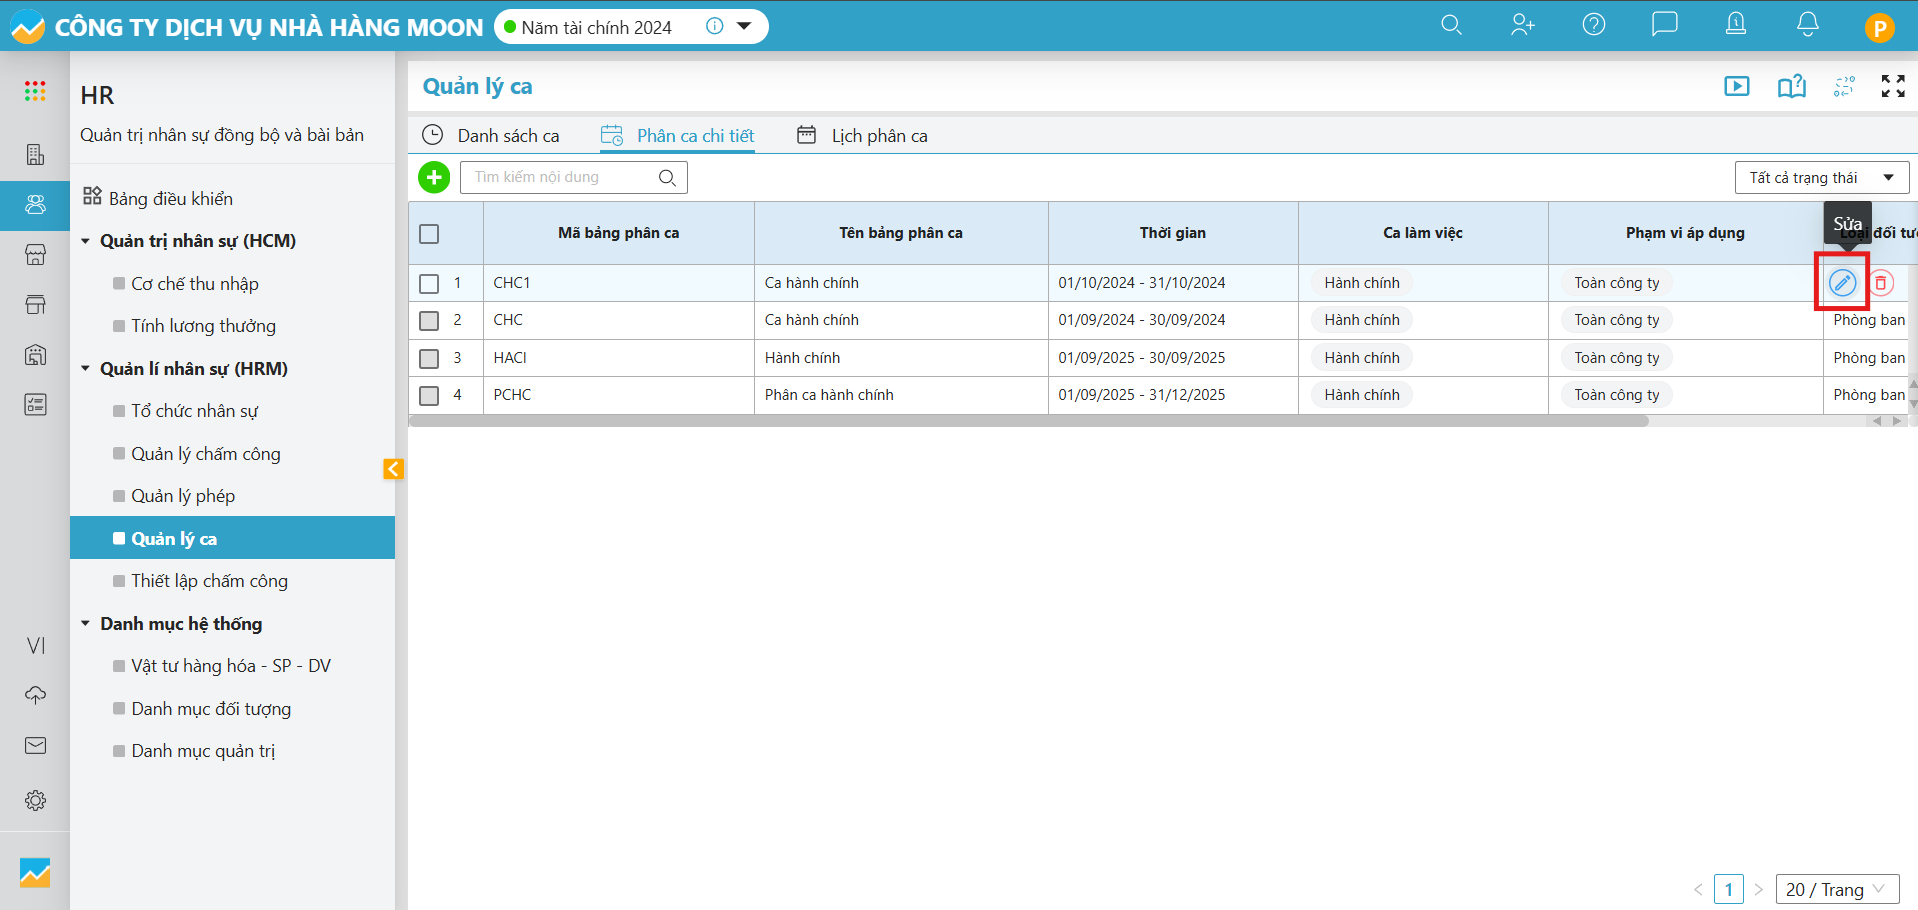The height and width of the screenshot is (910, 1918).
Task: Open the 'Tất cả trạng thái' status dropdown
Action: (x=1821, y=178)
